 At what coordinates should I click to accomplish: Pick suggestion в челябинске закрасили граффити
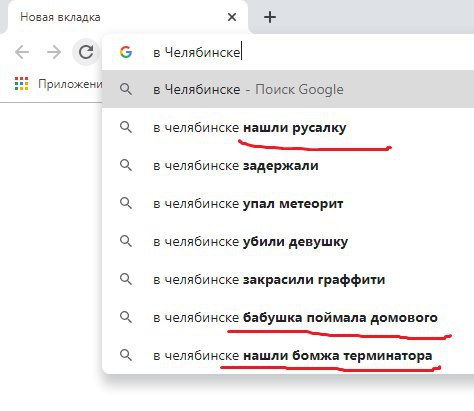coord(288,279)
